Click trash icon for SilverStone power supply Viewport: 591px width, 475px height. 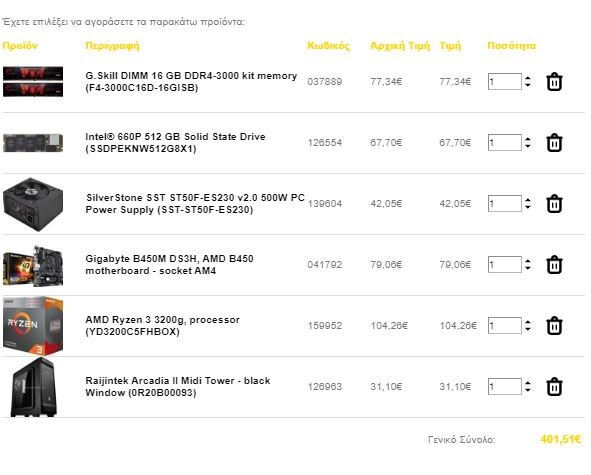554,204
